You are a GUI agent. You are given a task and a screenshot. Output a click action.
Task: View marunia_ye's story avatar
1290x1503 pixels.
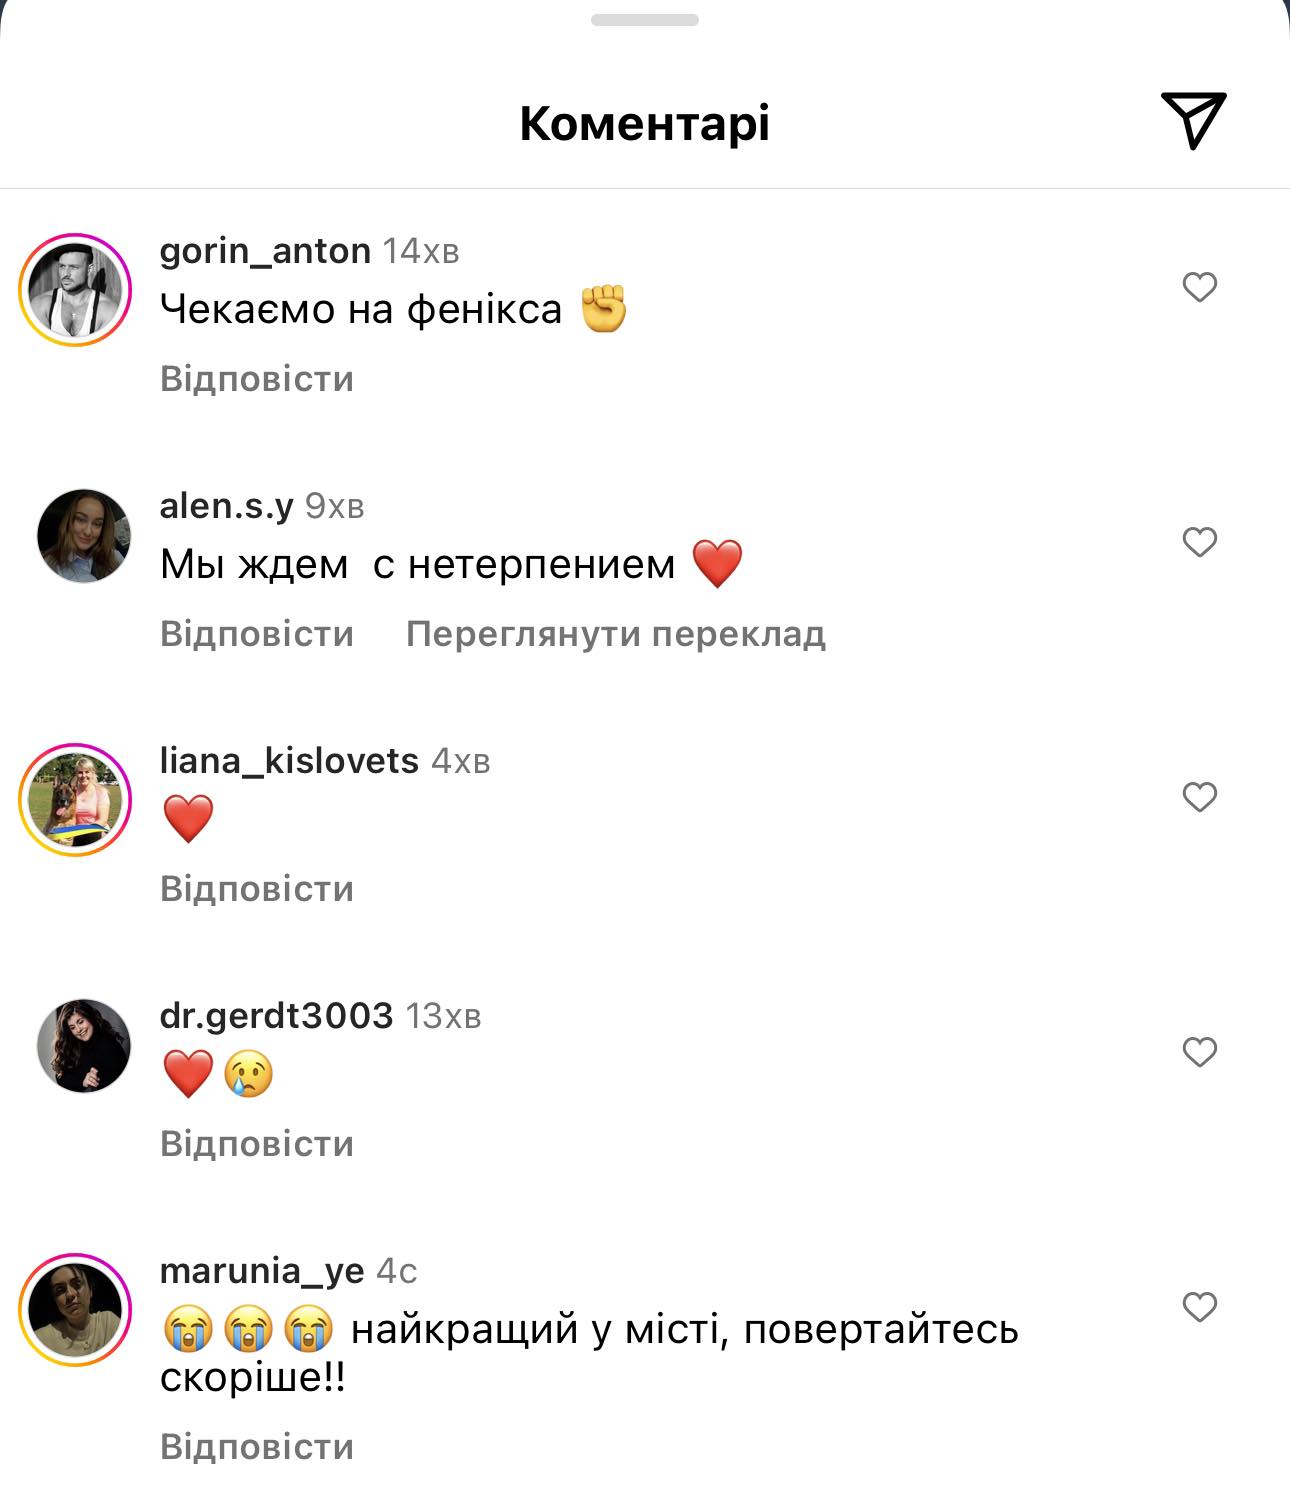76,1310
